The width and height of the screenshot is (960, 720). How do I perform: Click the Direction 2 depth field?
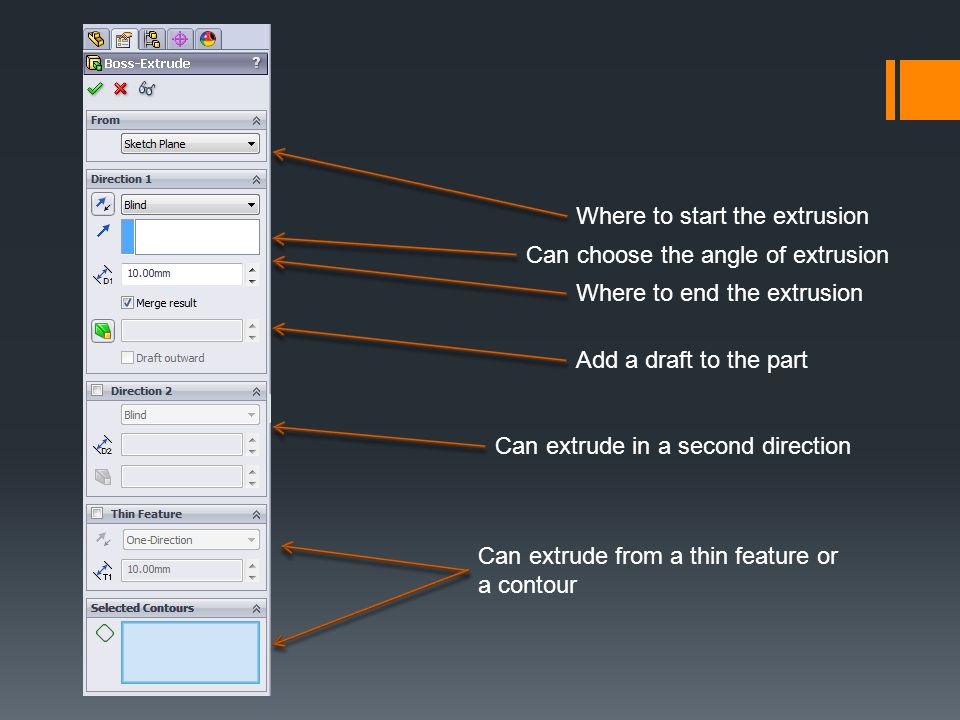coord(182,444)
